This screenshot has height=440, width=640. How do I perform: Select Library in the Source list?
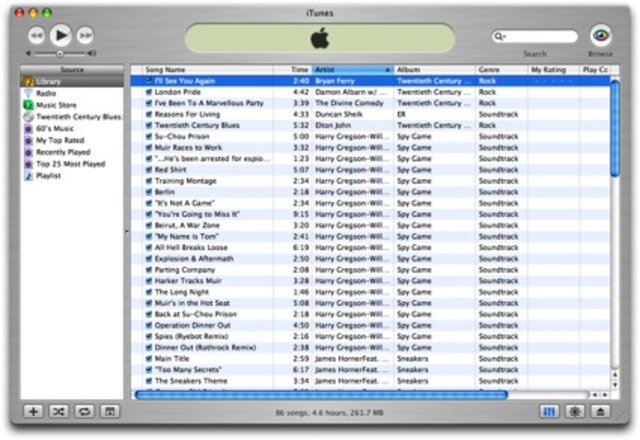click(x=72, y=81)
